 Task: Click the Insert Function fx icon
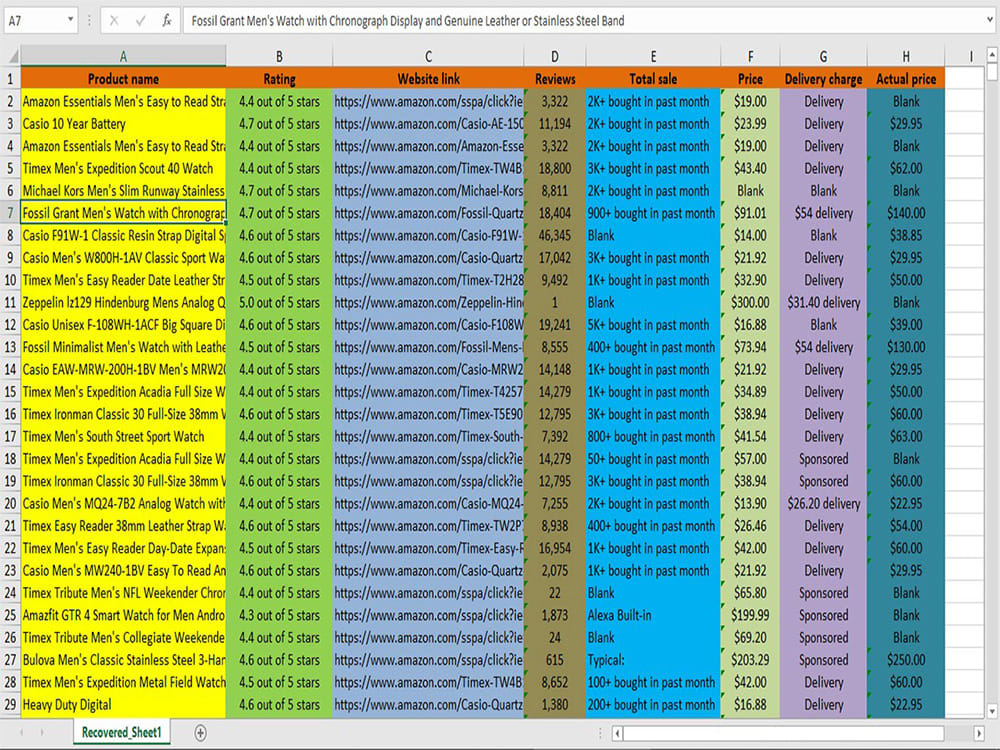pyautogui.click(x=166, y=21)
